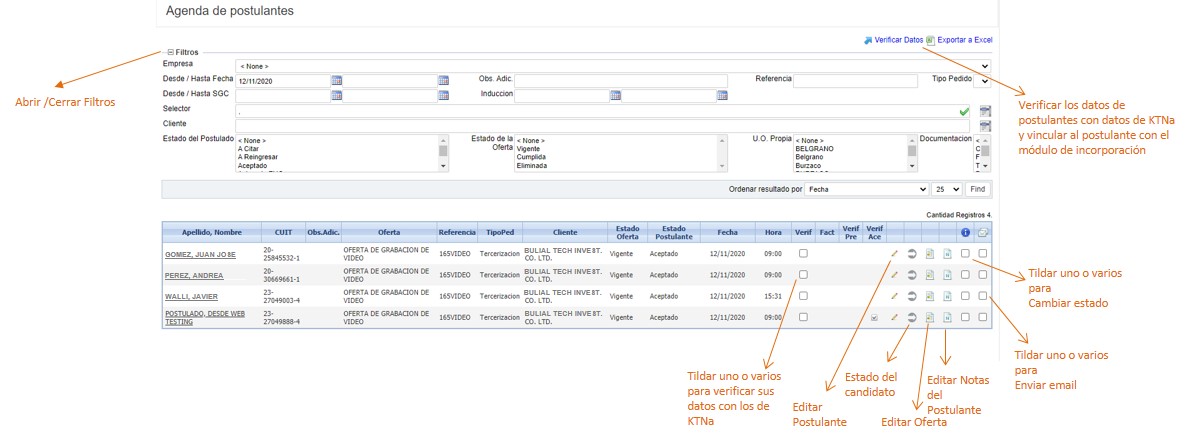Open calendar picker for Desde Fecha start date
Screen dimensions: 1195x437
tap(337, 80)
